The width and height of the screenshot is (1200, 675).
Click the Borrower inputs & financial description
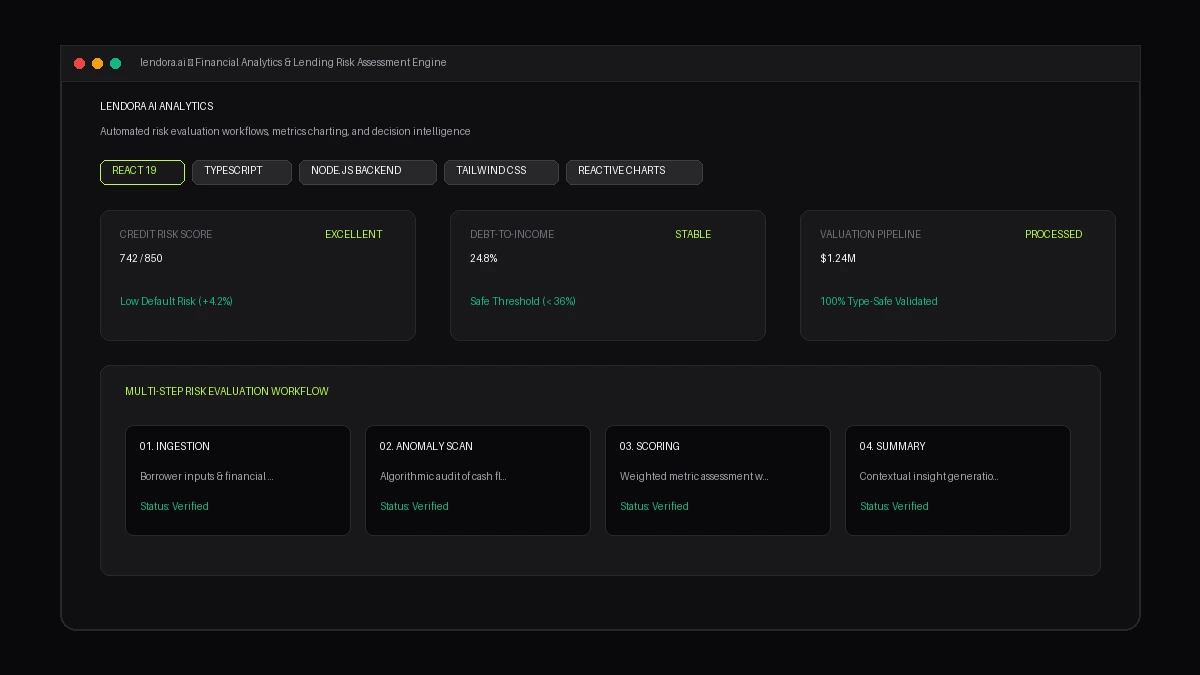[207, 476]
